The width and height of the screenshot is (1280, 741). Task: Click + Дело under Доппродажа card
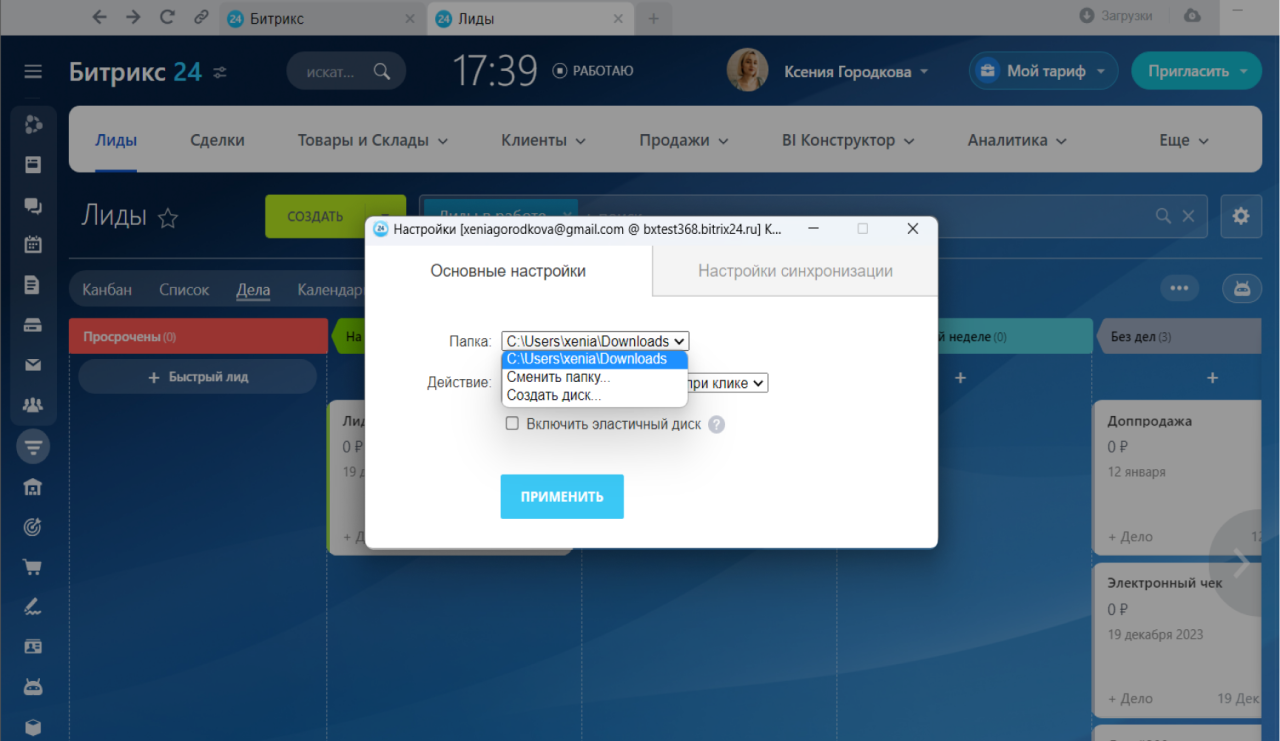1130,537
